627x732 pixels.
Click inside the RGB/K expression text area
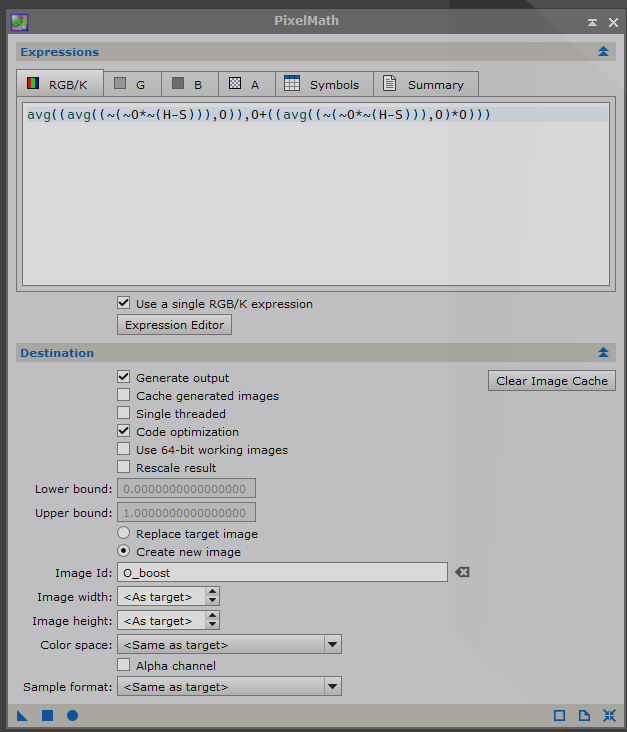pyautogui.click(x=316, y=194)
